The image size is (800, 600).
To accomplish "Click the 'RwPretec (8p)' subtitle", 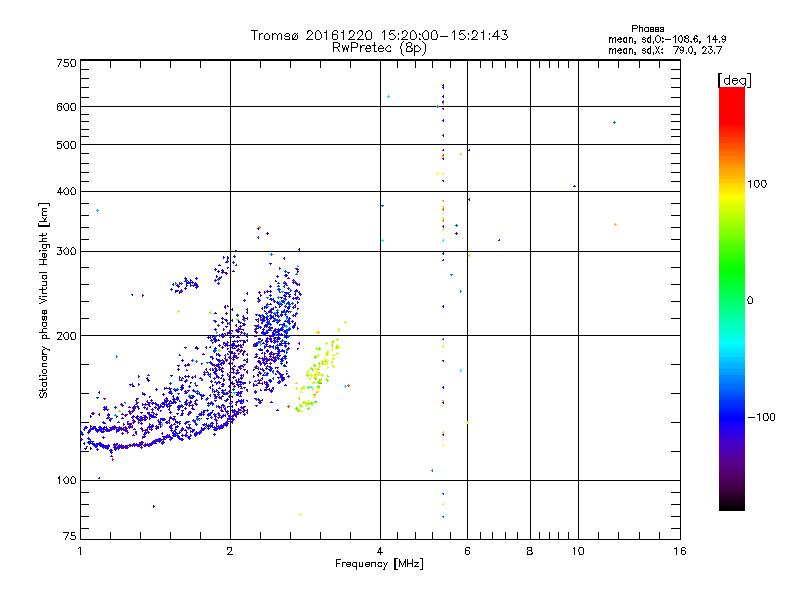I will point(379,48).
